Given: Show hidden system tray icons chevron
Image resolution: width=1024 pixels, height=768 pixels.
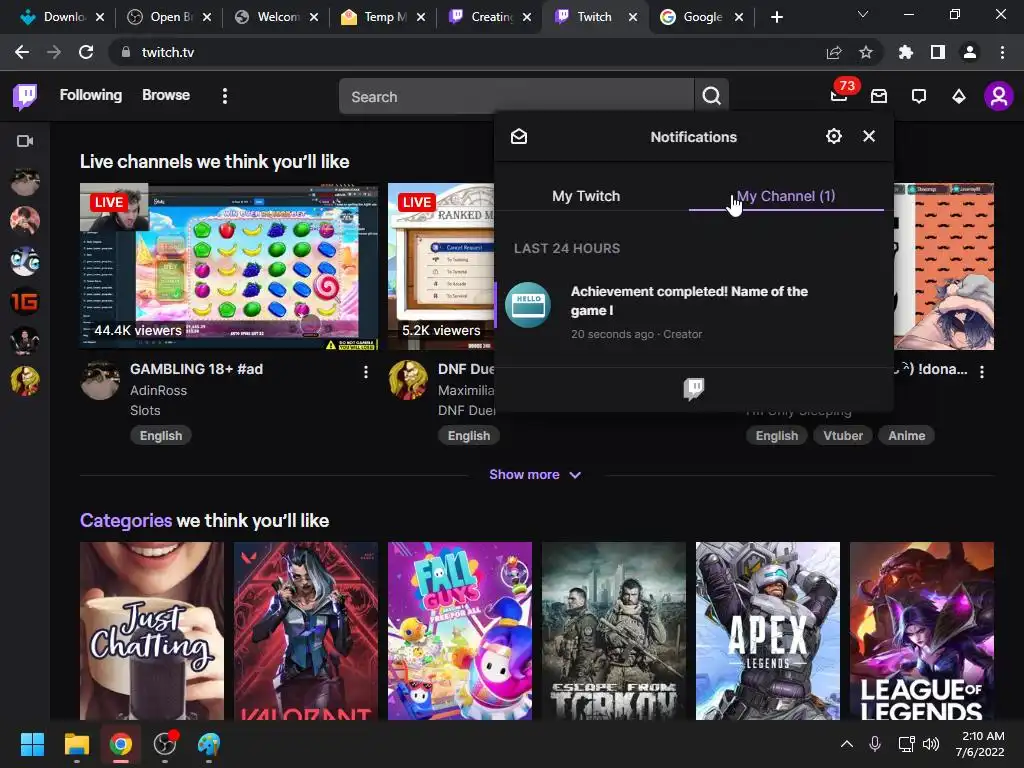Looking at the screenshot, I should [847, 744].
